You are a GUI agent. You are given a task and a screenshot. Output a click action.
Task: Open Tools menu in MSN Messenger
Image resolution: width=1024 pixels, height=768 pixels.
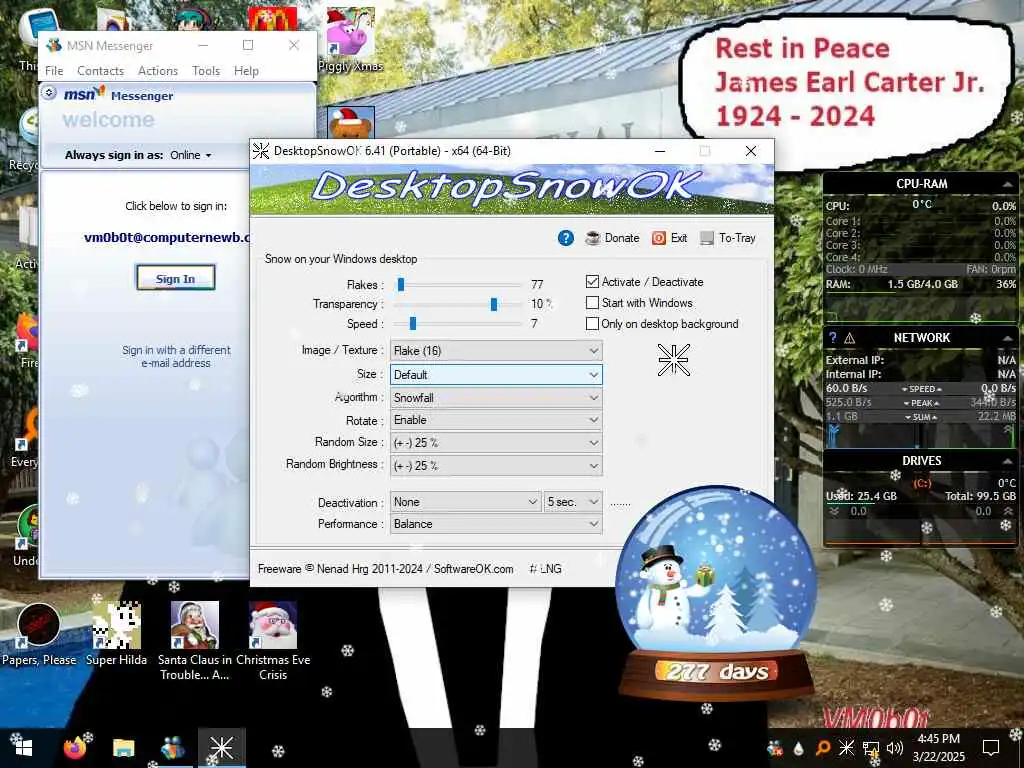[x=206, y=71]
